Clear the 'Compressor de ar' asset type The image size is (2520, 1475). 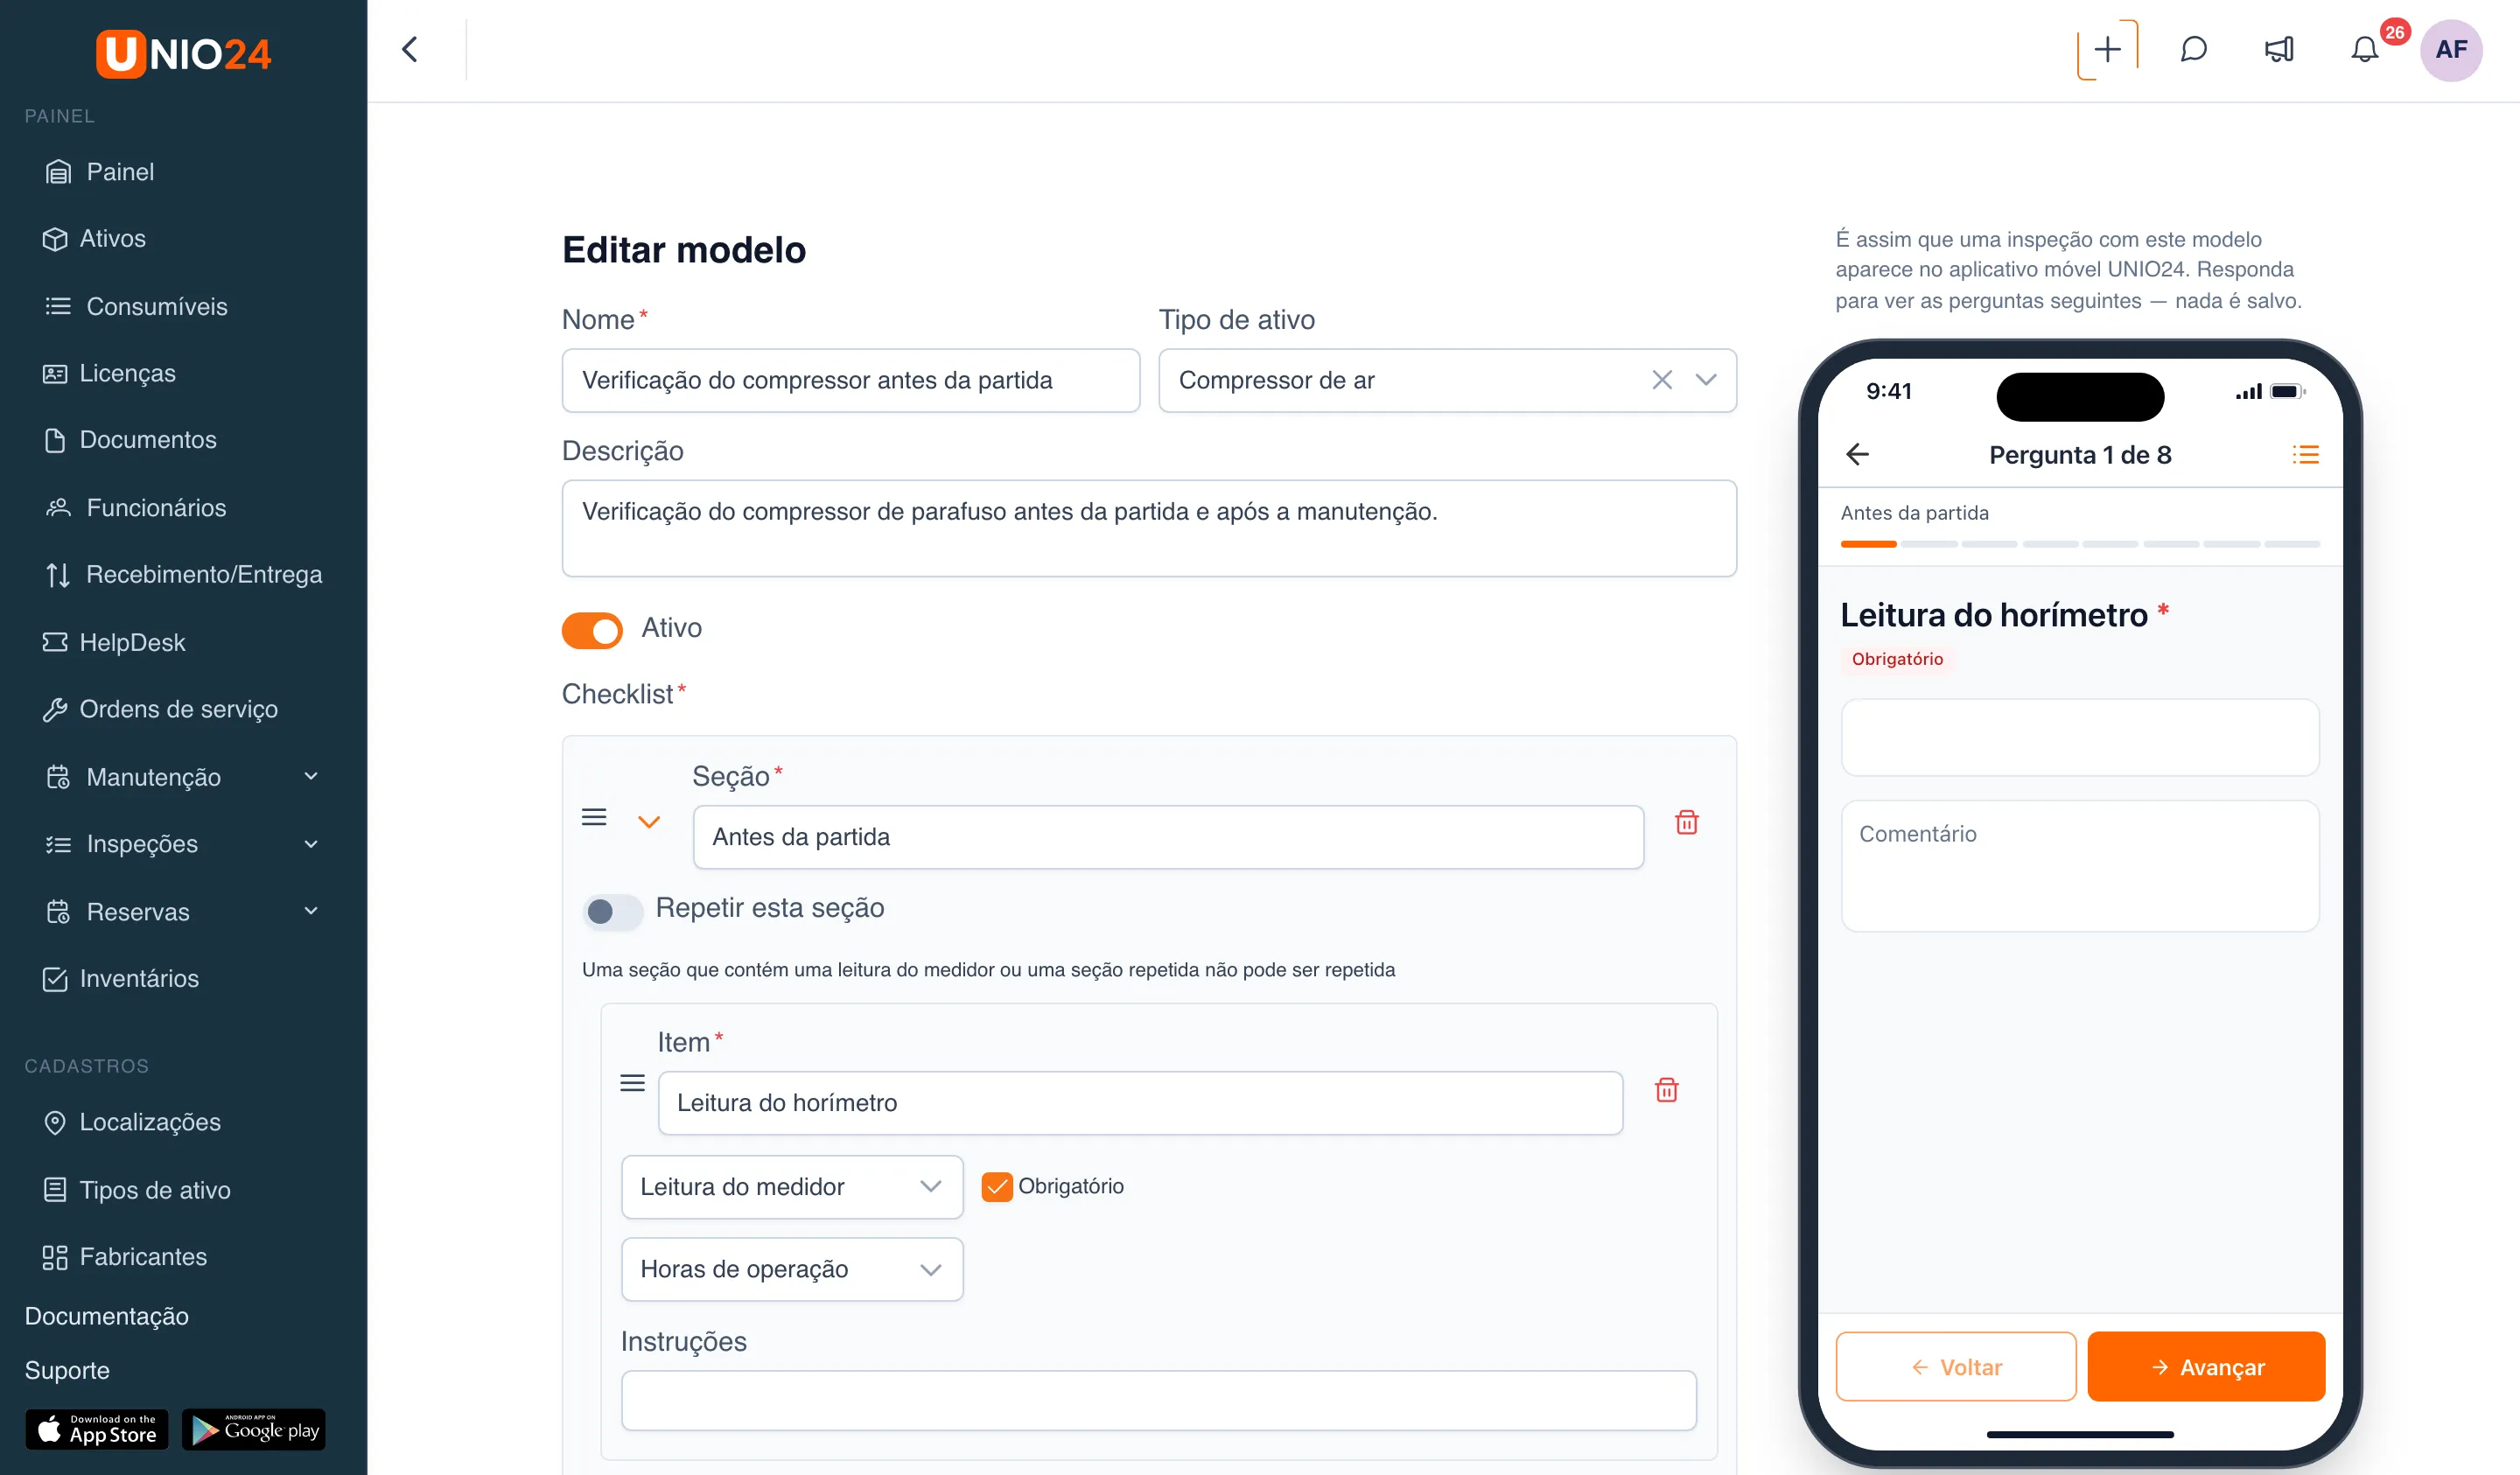[x=1662, y=380]
